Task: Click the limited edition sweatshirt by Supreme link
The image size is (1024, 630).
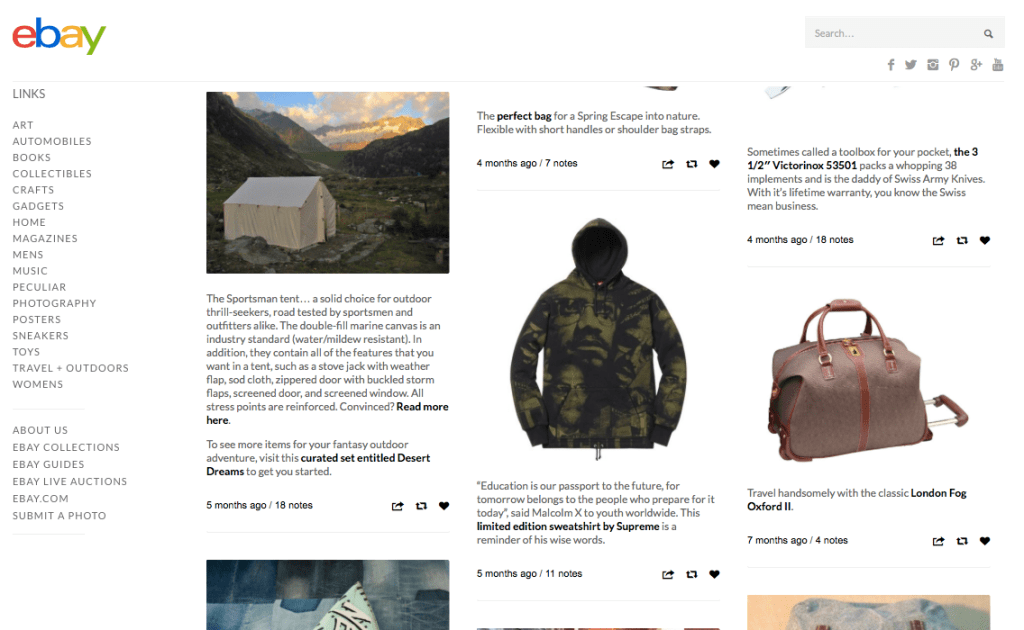Action: (568, 526)
